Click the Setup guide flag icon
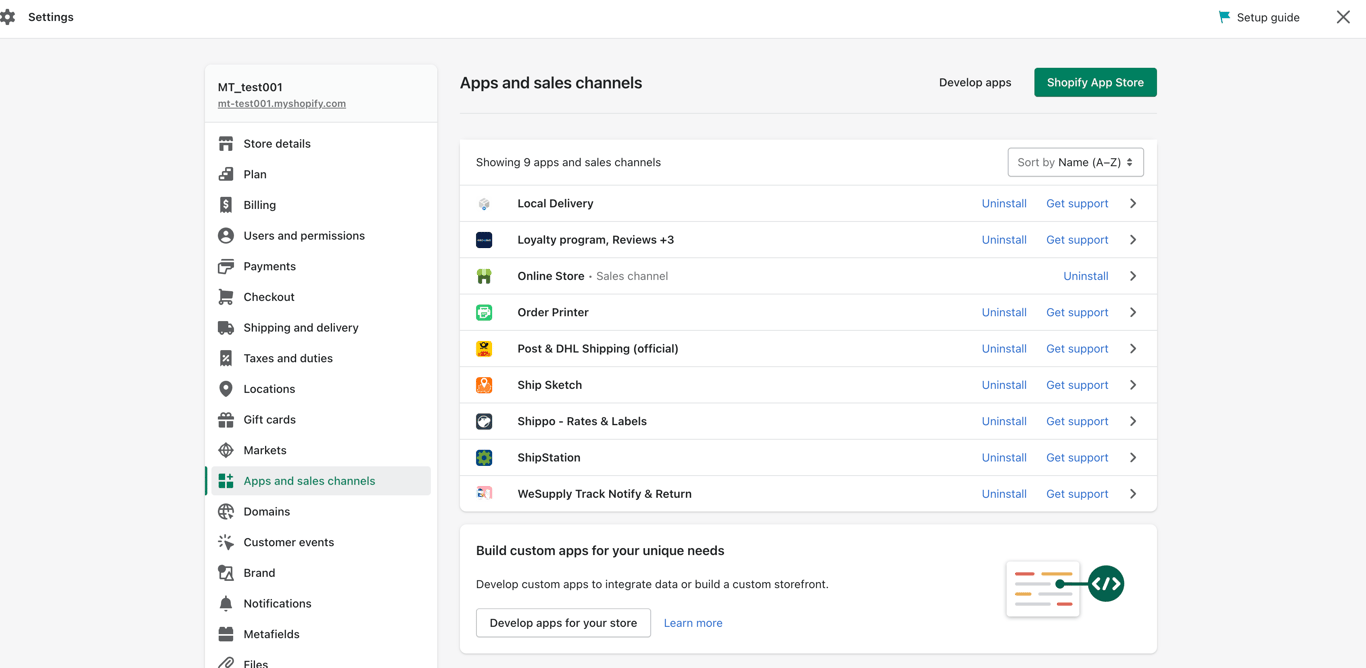The image size is (1366, 668). click(x=1224, y=17)
